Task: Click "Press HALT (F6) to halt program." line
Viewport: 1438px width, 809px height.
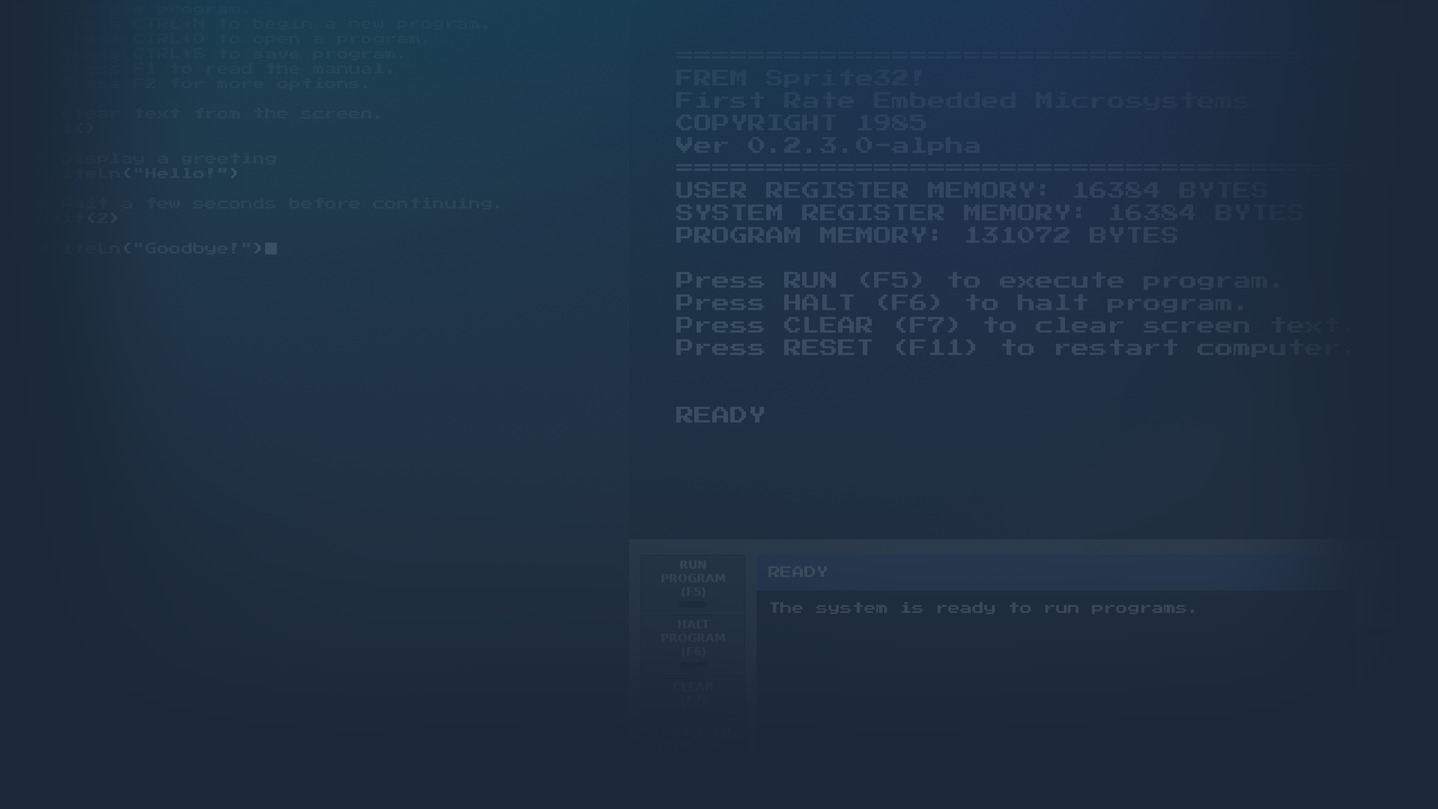Action: pos(961,303)
